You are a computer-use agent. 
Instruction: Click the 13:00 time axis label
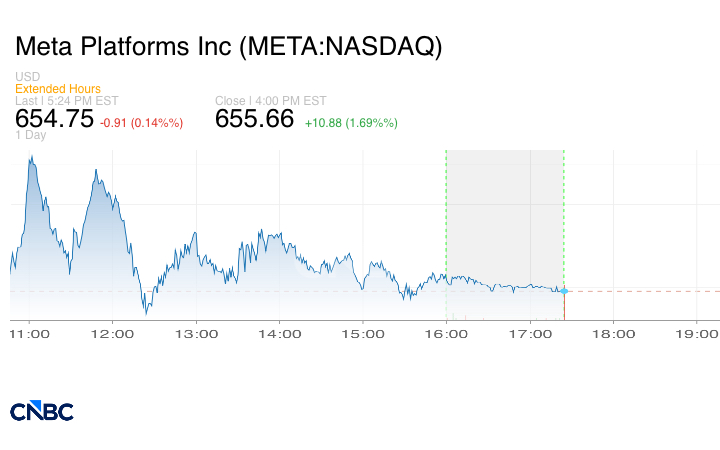click(x=194, y=334)
